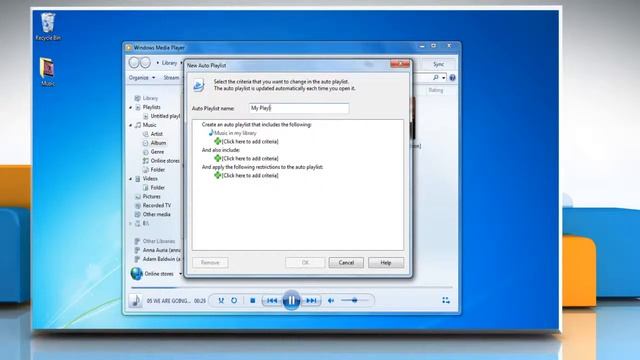Switch to Now Playing view icon
640x360 pixels.
click(x=446, y=300)
